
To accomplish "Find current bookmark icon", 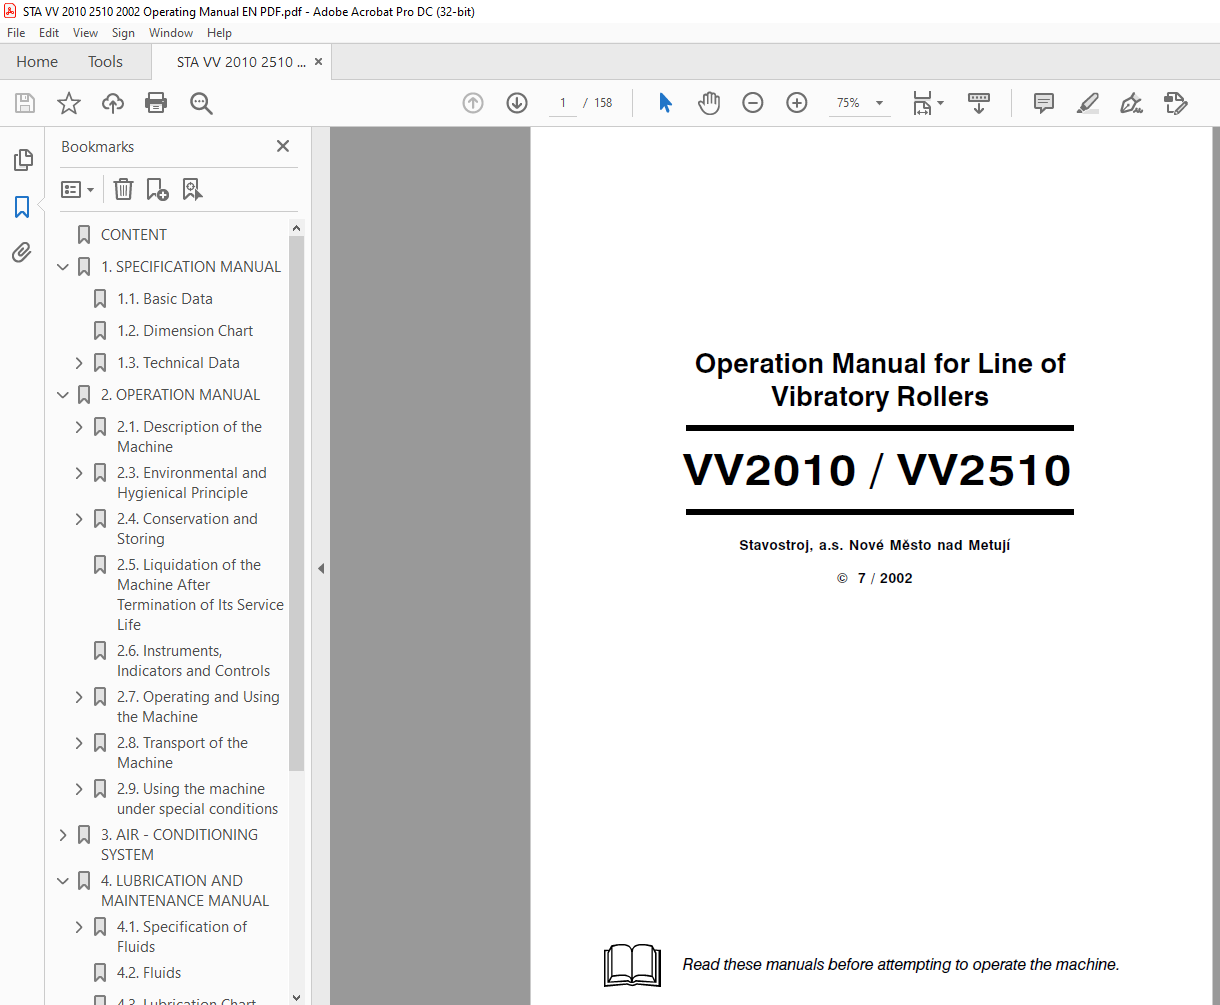I will [x=192, y=189].
